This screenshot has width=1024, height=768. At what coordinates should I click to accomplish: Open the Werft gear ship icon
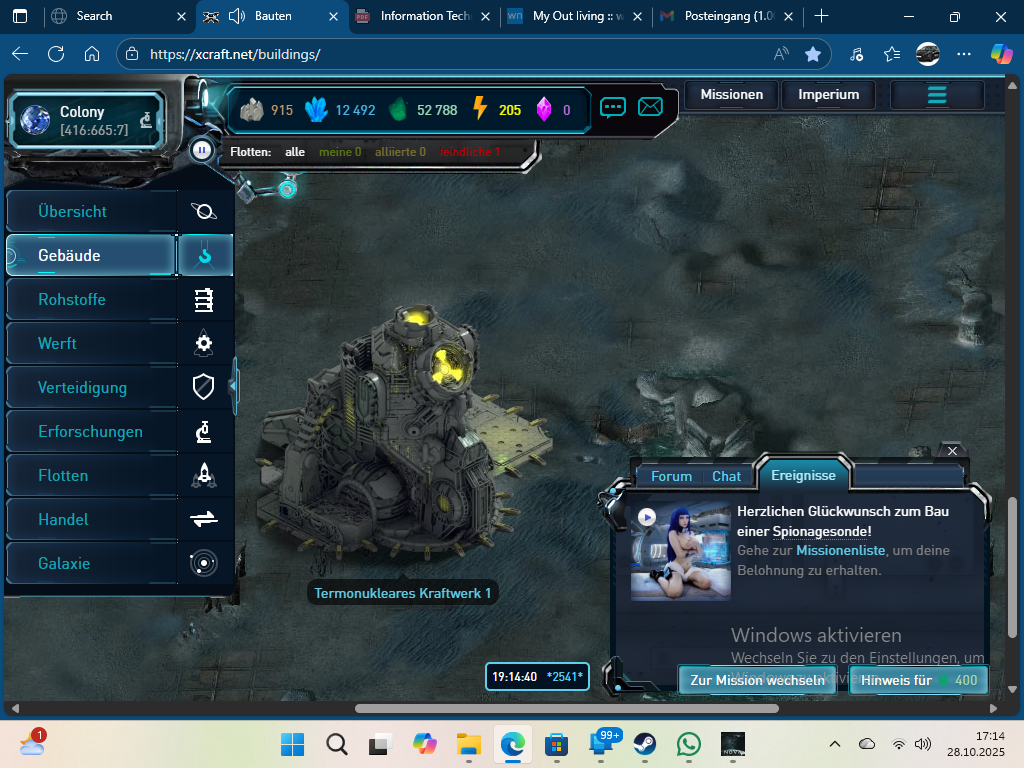(204, 344)
